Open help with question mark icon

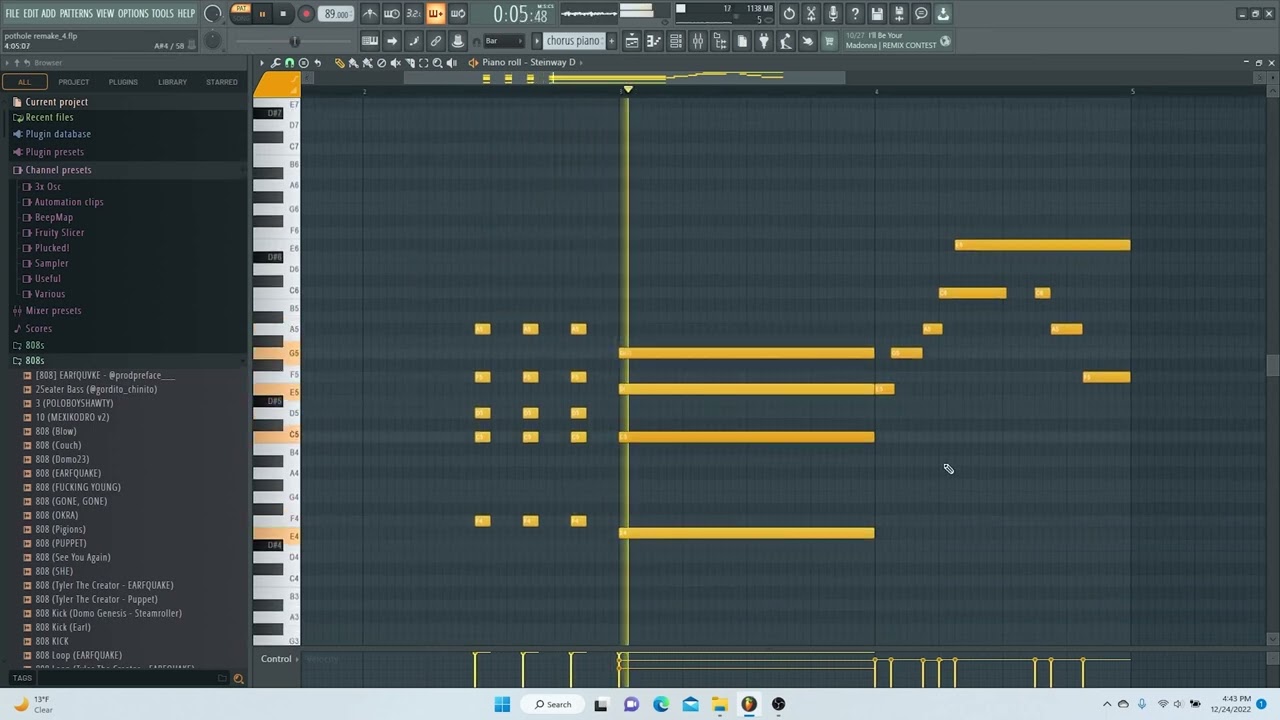(x=854, y=14)
